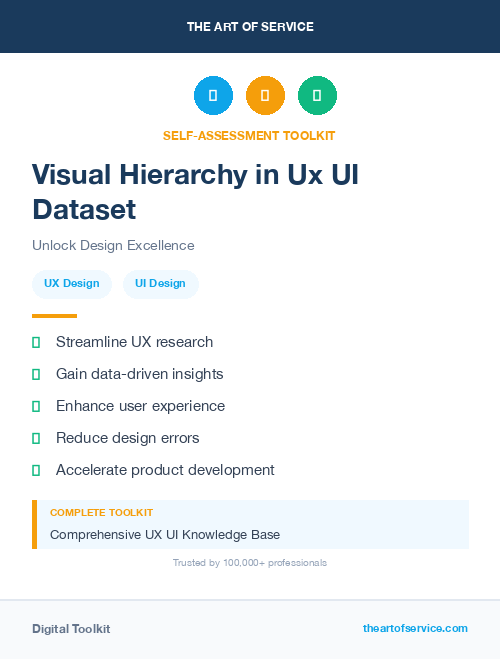This screenshot has height=659, width=500.
Task: Click bullet icon beside Gain data-driven insights
Action: 36,374
